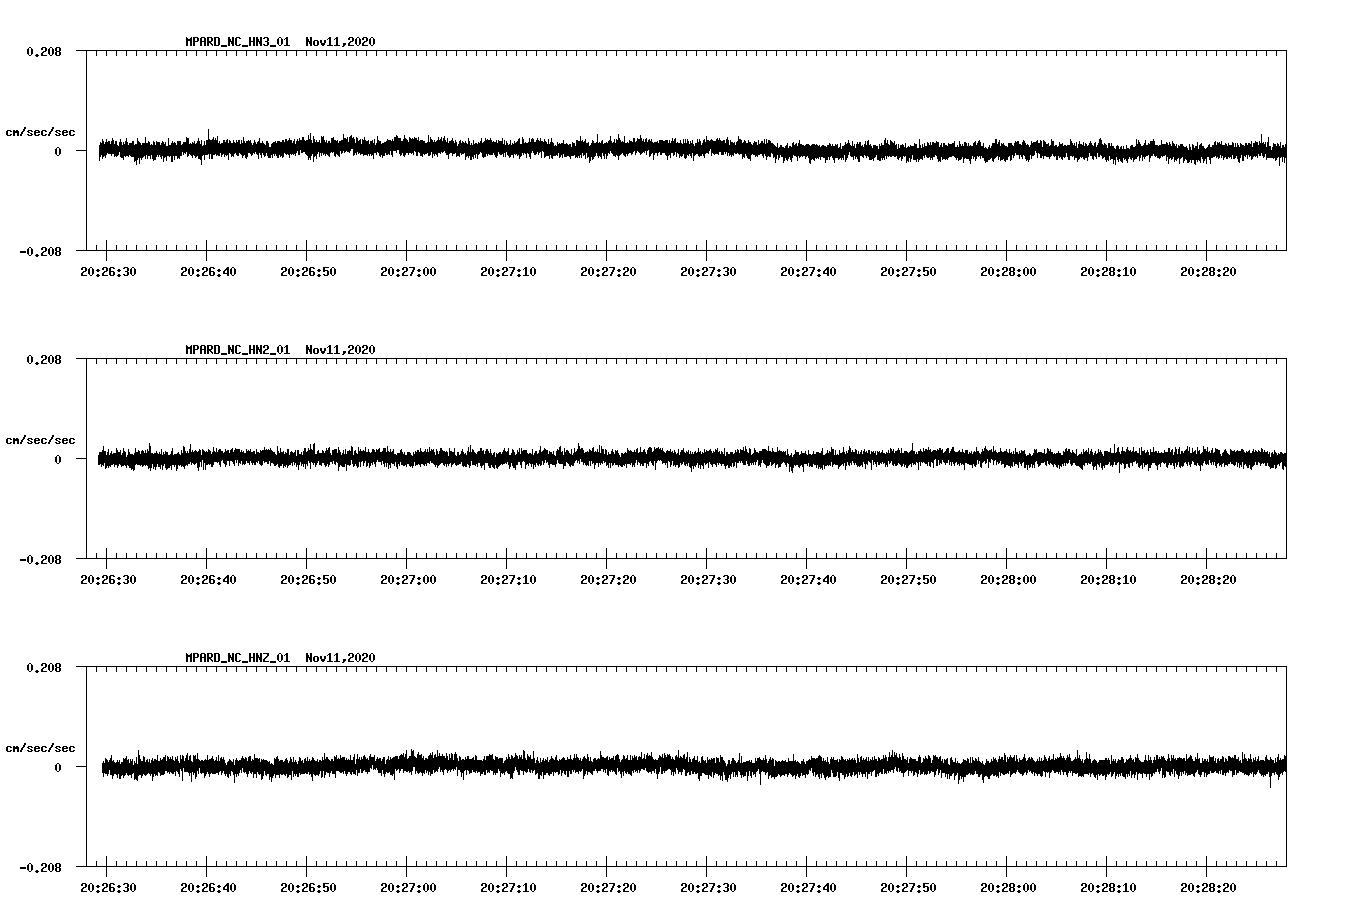Click the 0.208 upper amplitude value on HN3 plot
Screen dimensions: 1358x924
coord(45,51)
